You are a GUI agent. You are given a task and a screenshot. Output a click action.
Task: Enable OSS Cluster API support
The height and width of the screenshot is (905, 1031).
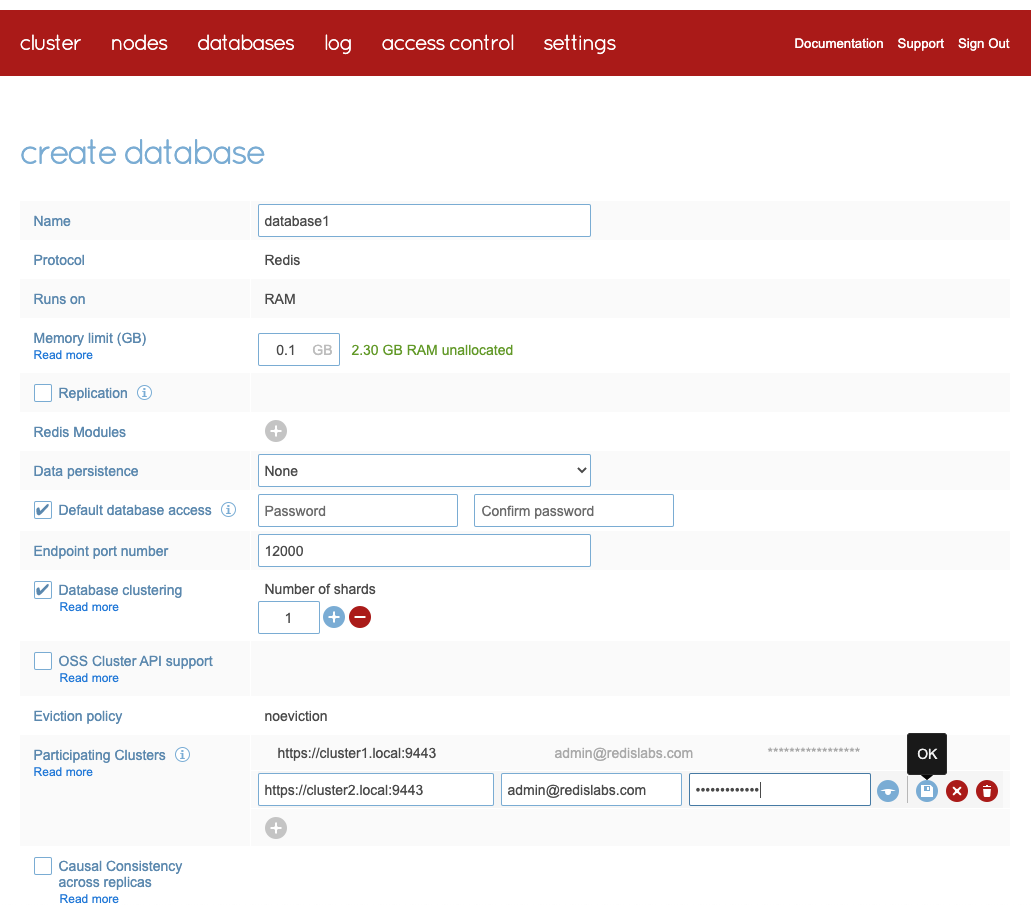(43, 661)
